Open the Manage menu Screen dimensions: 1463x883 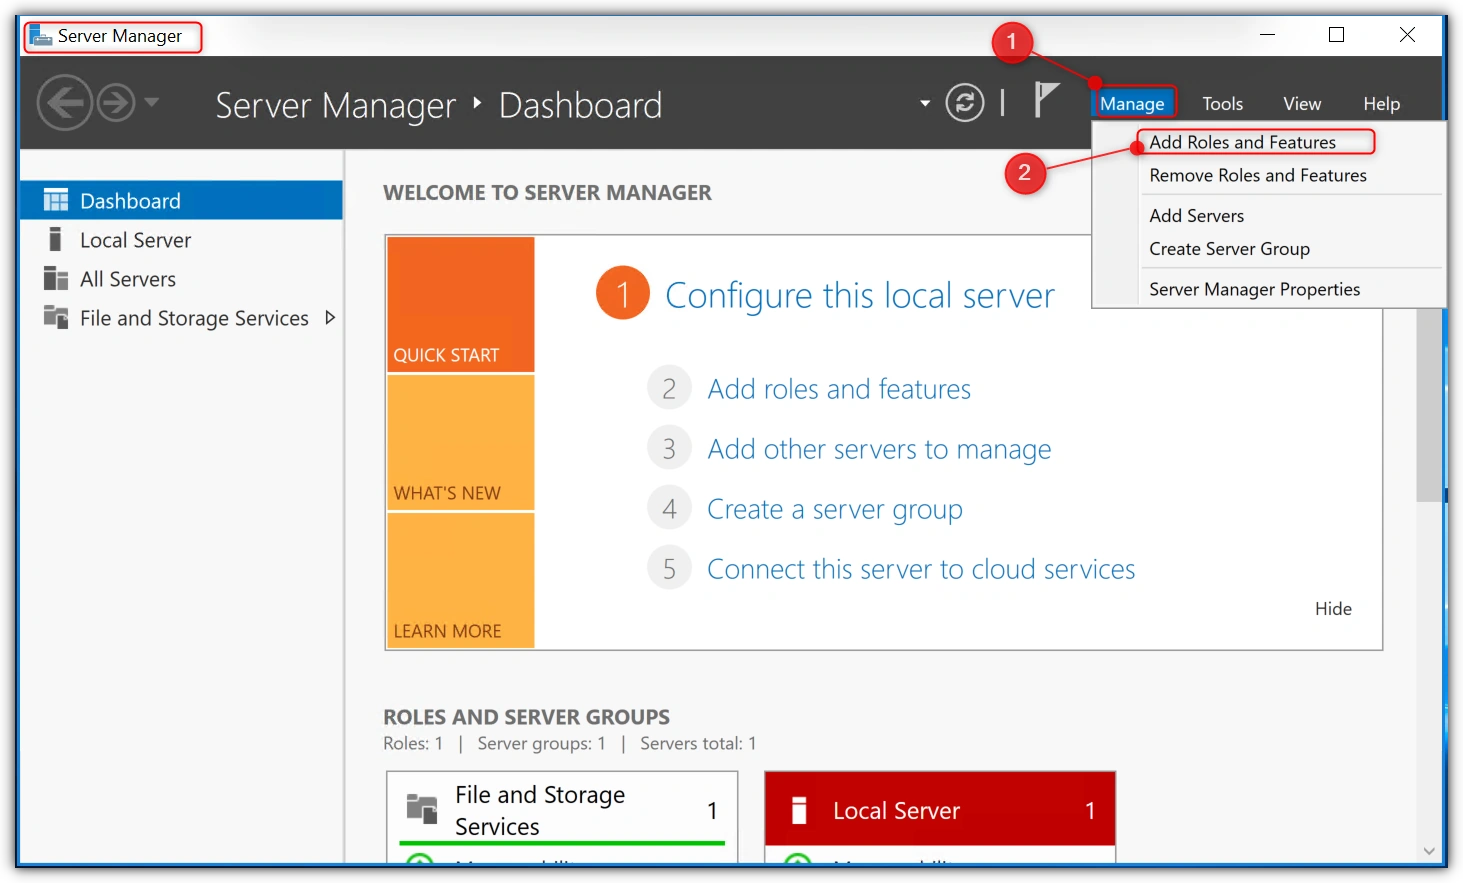1132,103
